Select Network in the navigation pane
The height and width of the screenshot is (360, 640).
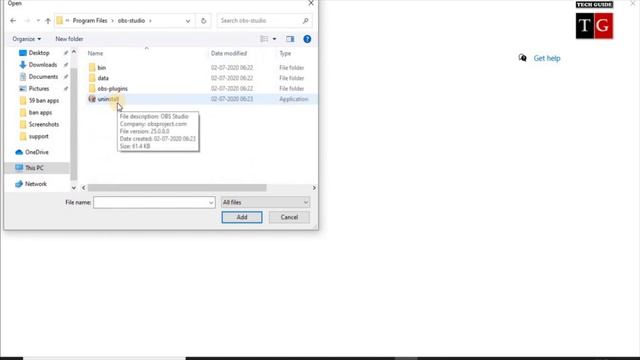pyautogui.click(x=36, y=184)
